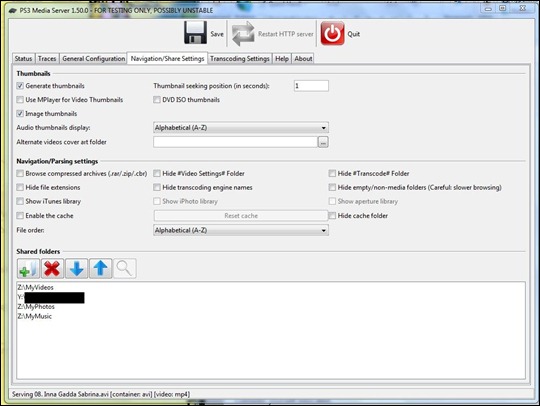
Task: Add a shared folder with green plus icon
Action: click(x=29, y=269)
